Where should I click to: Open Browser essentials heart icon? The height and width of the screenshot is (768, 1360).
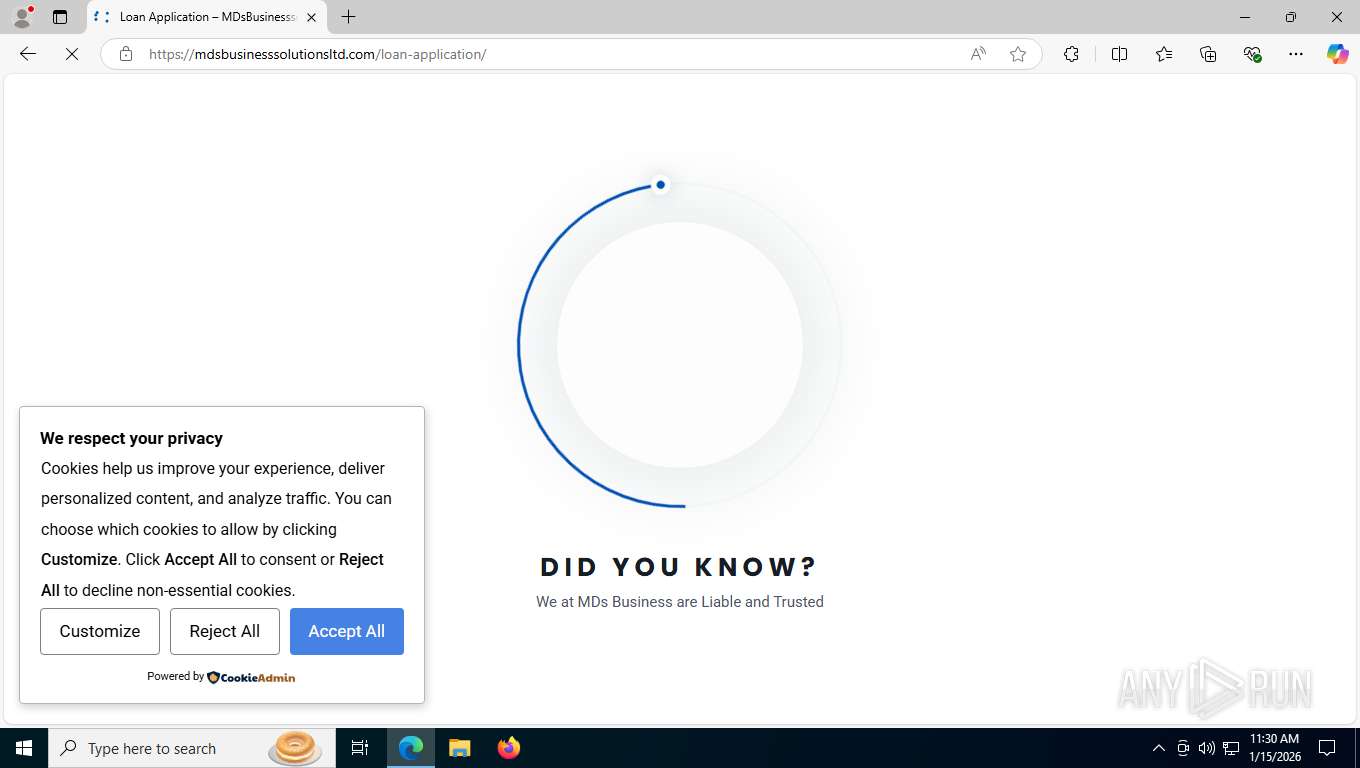(x=1252, y=54)
